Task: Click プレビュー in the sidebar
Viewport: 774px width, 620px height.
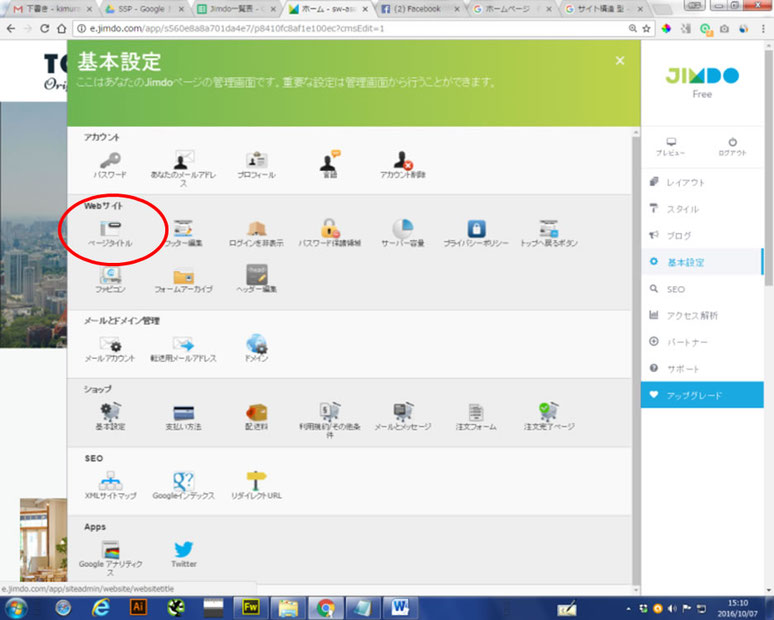Action: click(670, 147)
